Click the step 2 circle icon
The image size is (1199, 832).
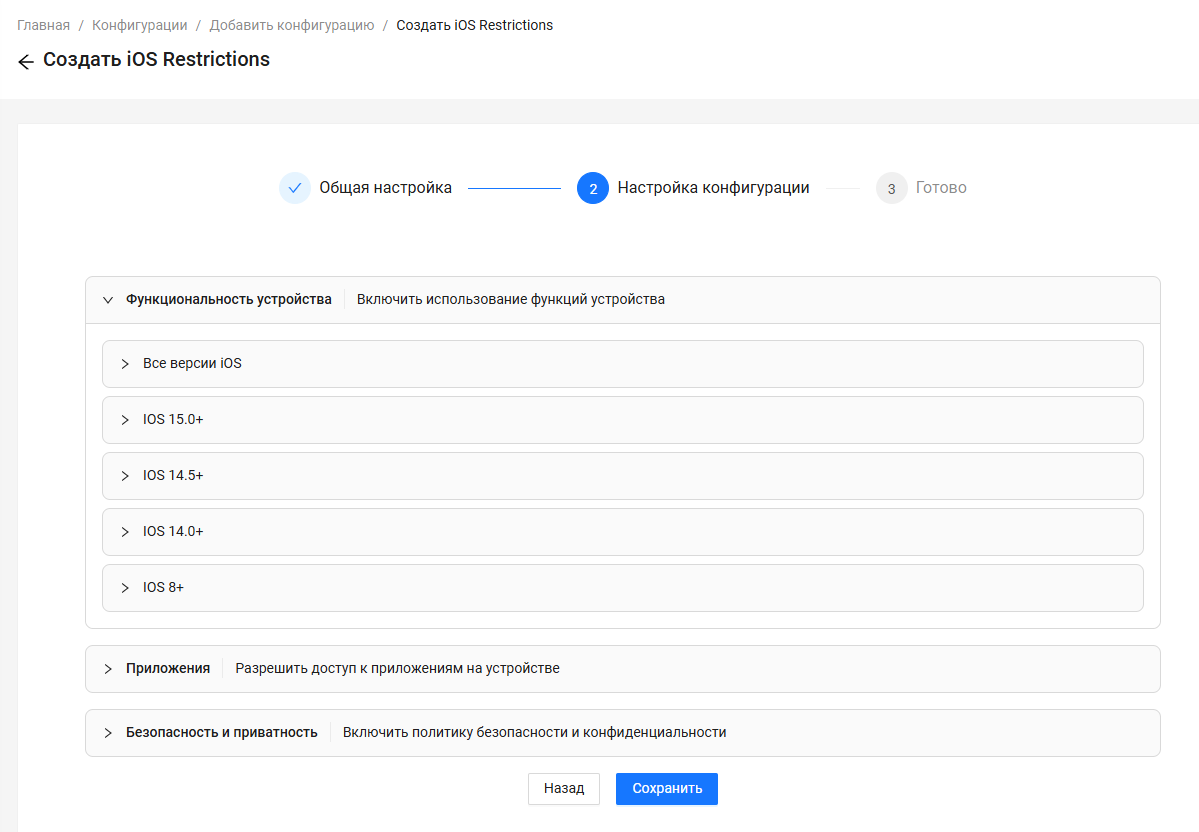[x=593, y=188]
